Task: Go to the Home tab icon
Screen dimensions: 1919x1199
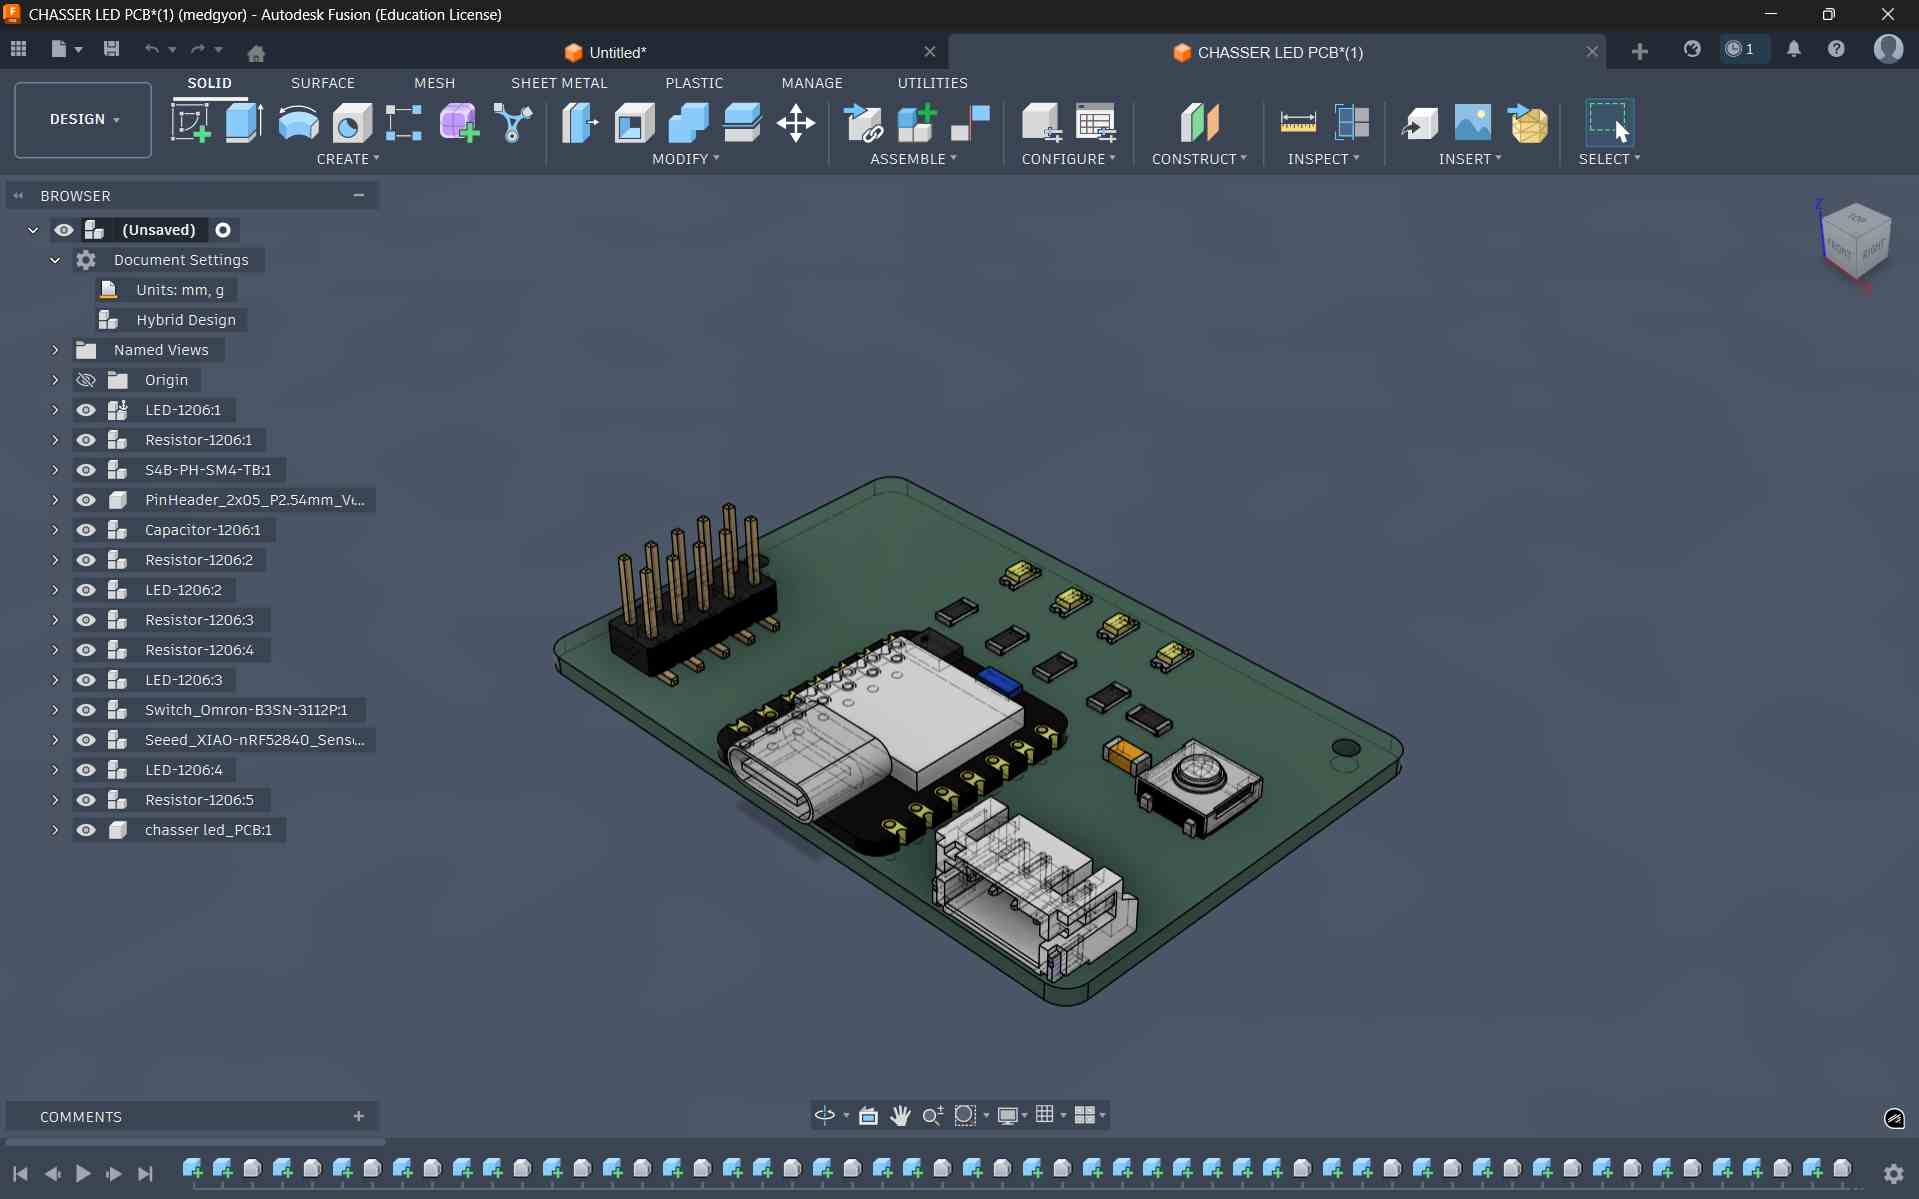Action: [256, 52]
